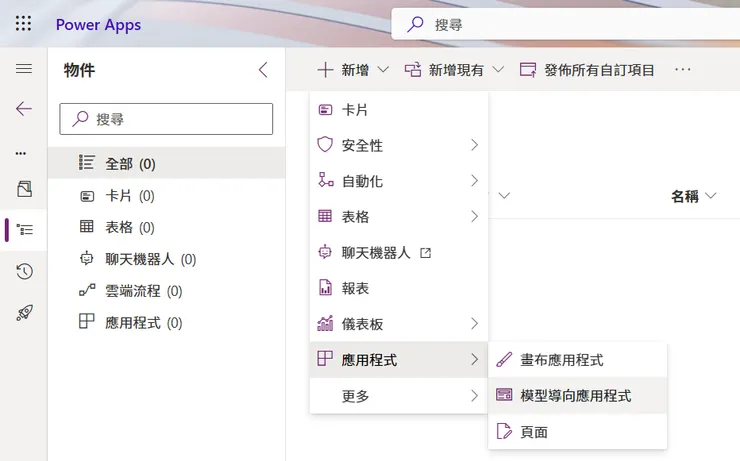
Task: Expand 應用程式 menu arrow
Action: (x=474, y=360)
